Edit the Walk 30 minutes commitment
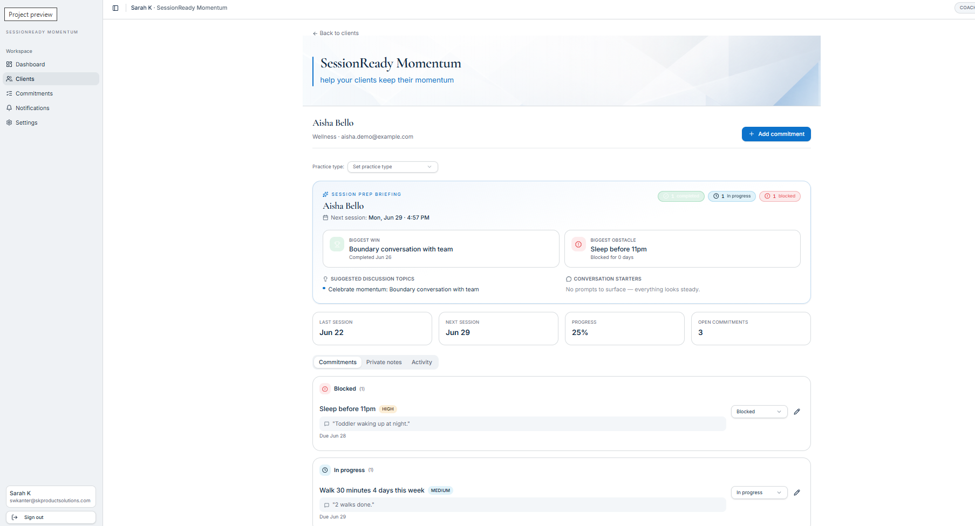The image size is (975, 526). coord(797,492)
